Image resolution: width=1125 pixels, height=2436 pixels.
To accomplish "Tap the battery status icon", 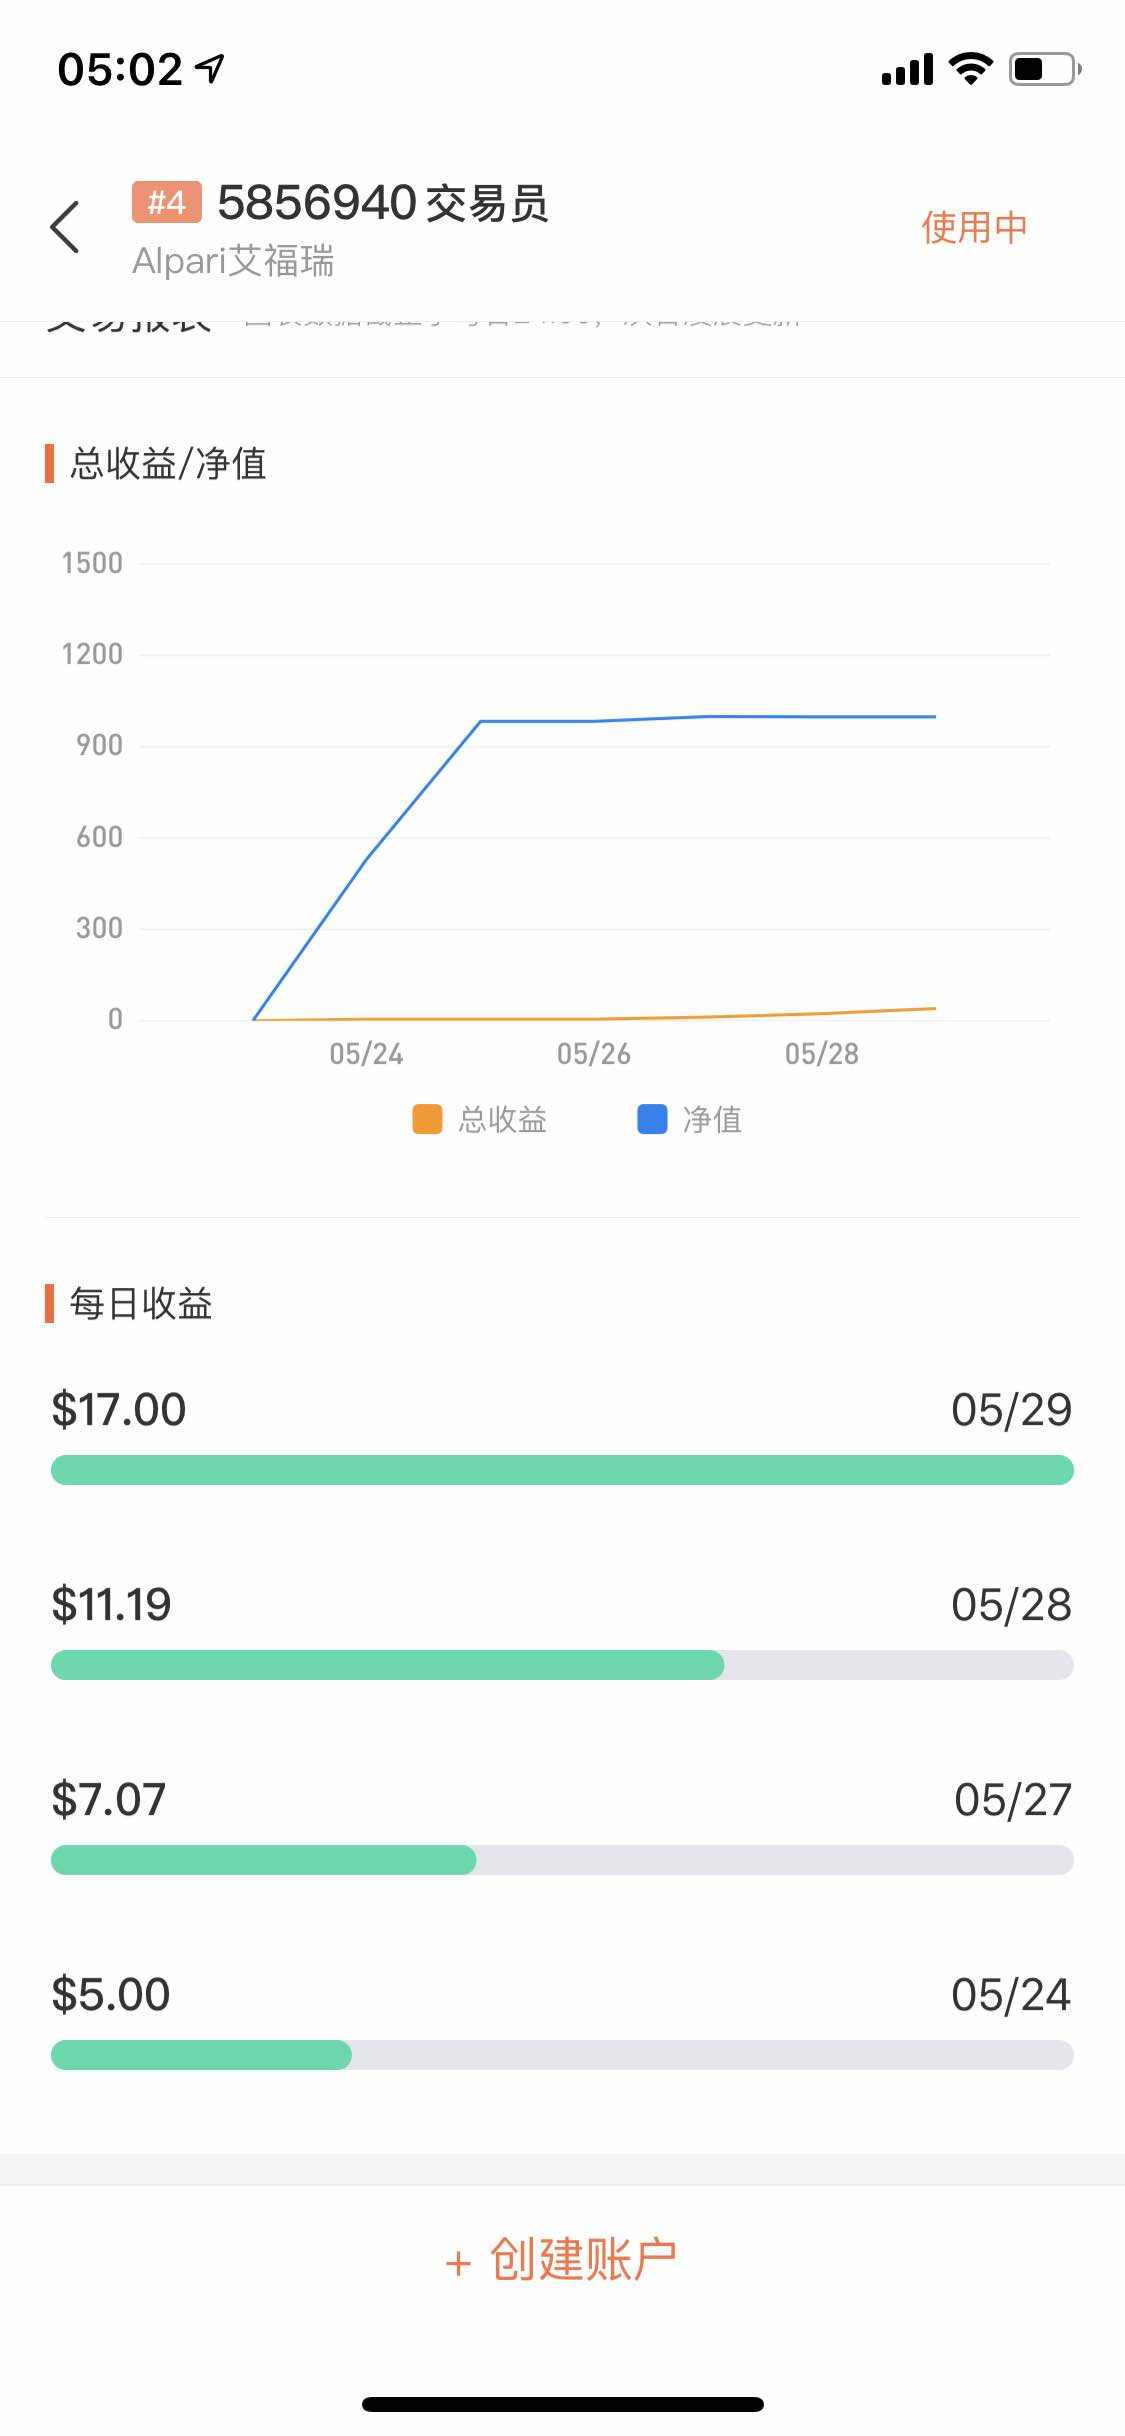I will click(1044, 69).
